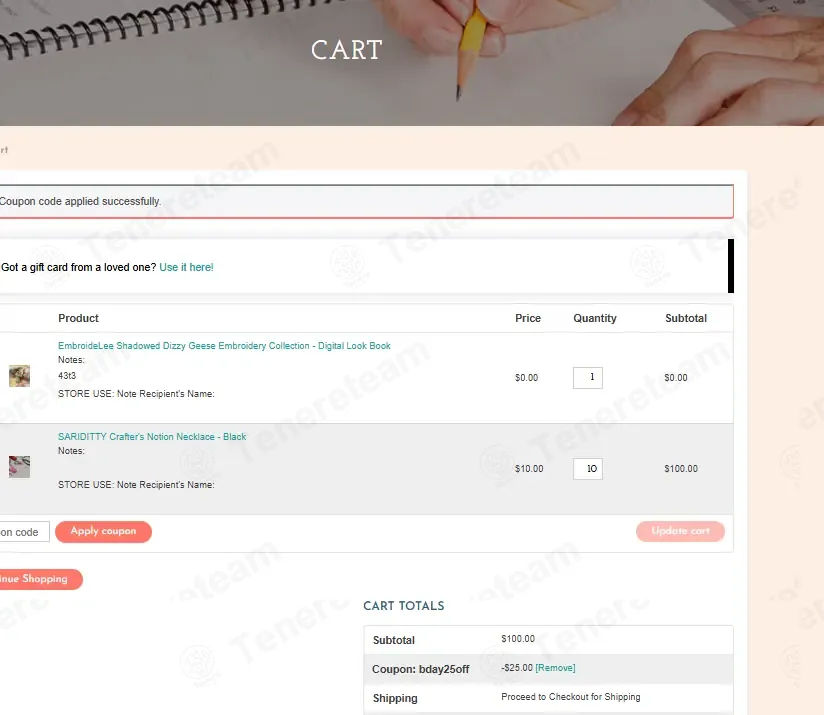Hit the Update cart button
Image resolution: width=824 pixels, height=715 pixels.
click(680, 531)
